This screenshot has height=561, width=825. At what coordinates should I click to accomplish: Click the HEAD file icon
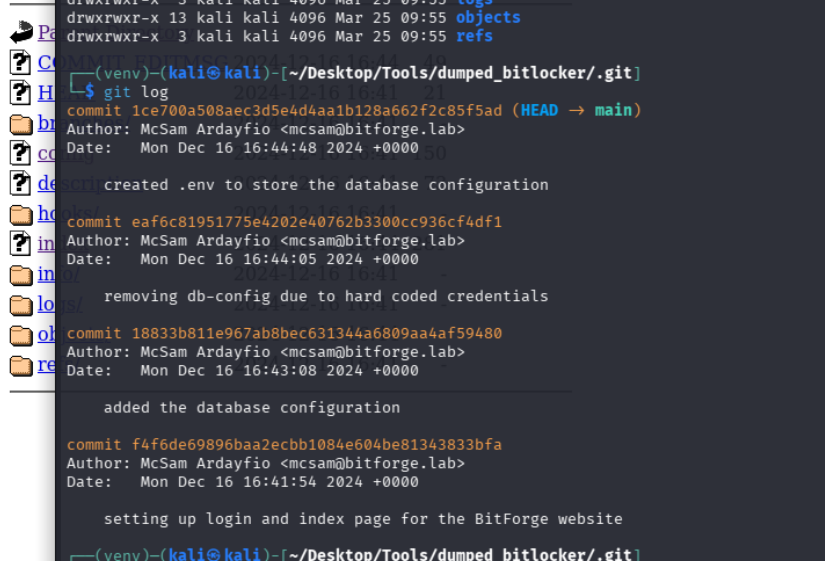(20, 93)
